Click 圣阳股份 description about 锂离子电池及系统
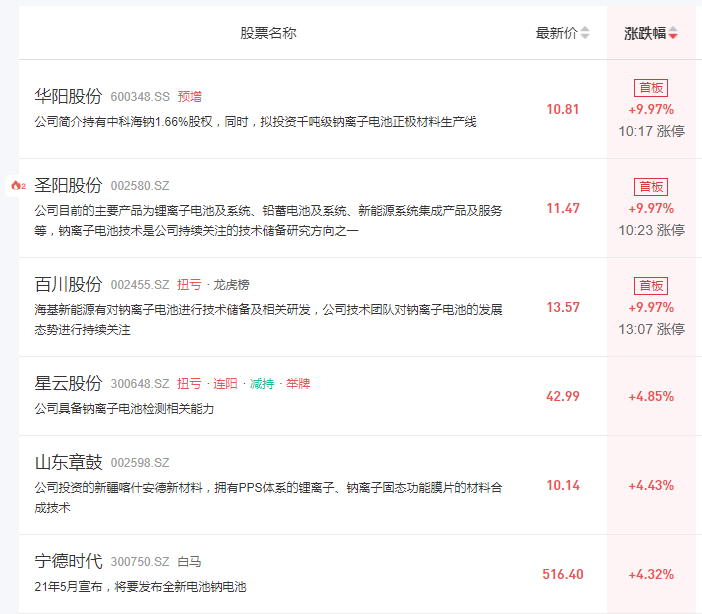Viewport: 702px width, 614px height. coord(269,221)
